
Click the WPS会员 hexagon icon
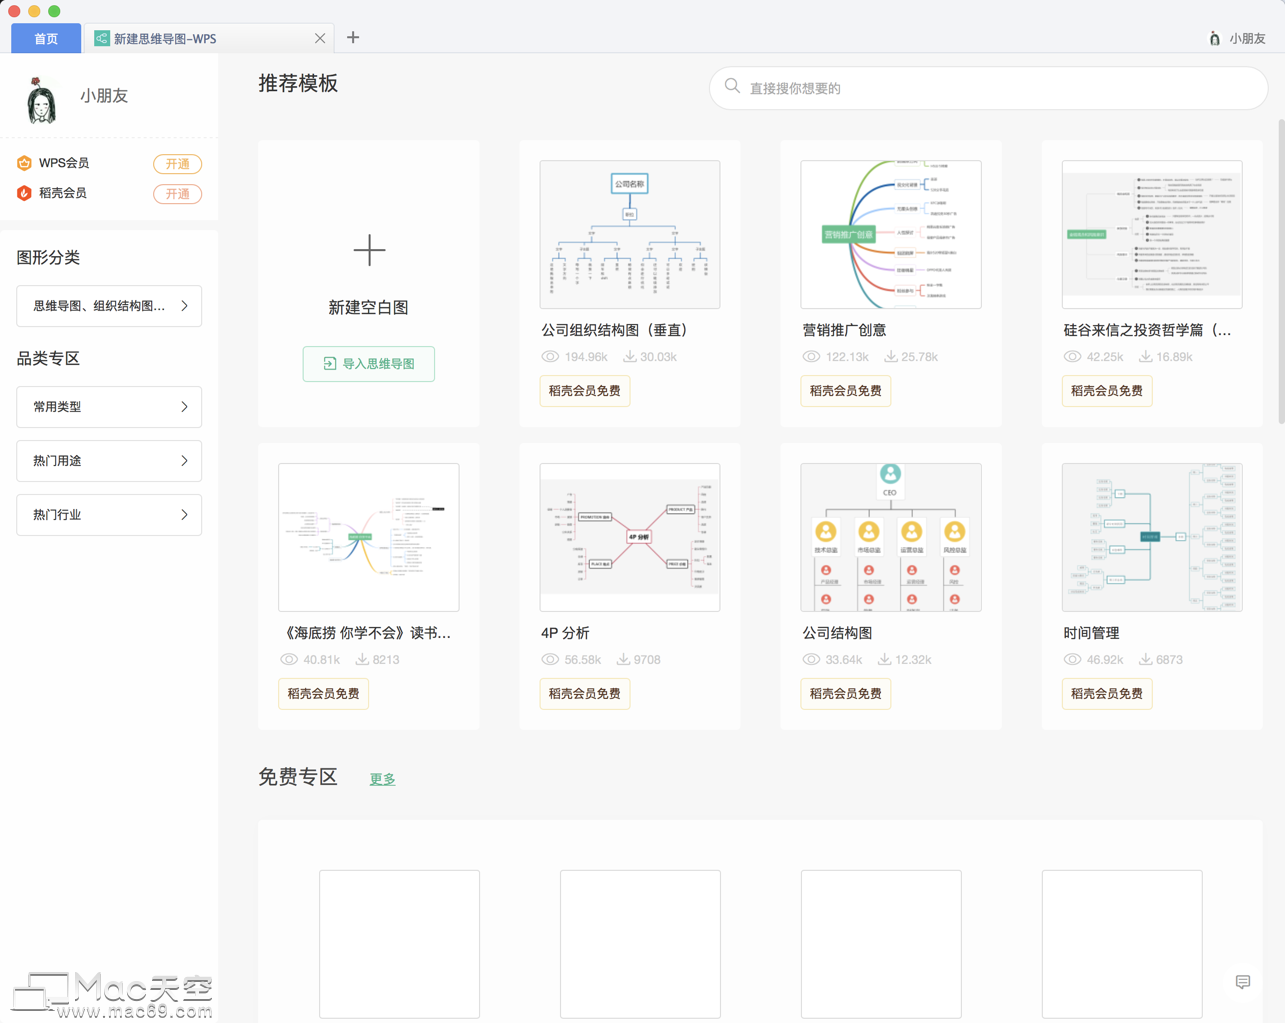pyautogui.click(x=24, y=164)
